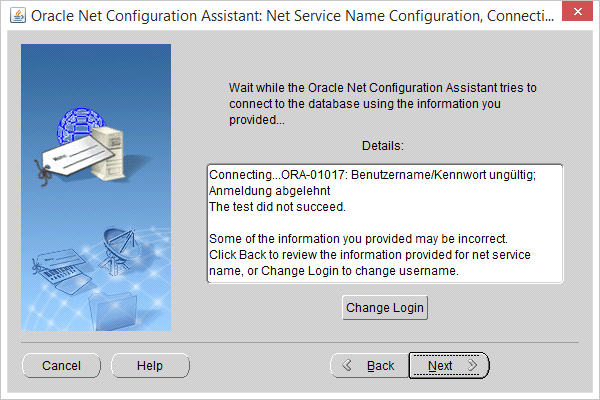600x400 pixels.
Task: Cancel the Net Configuration Assistant
Action: tap(61, 366)
